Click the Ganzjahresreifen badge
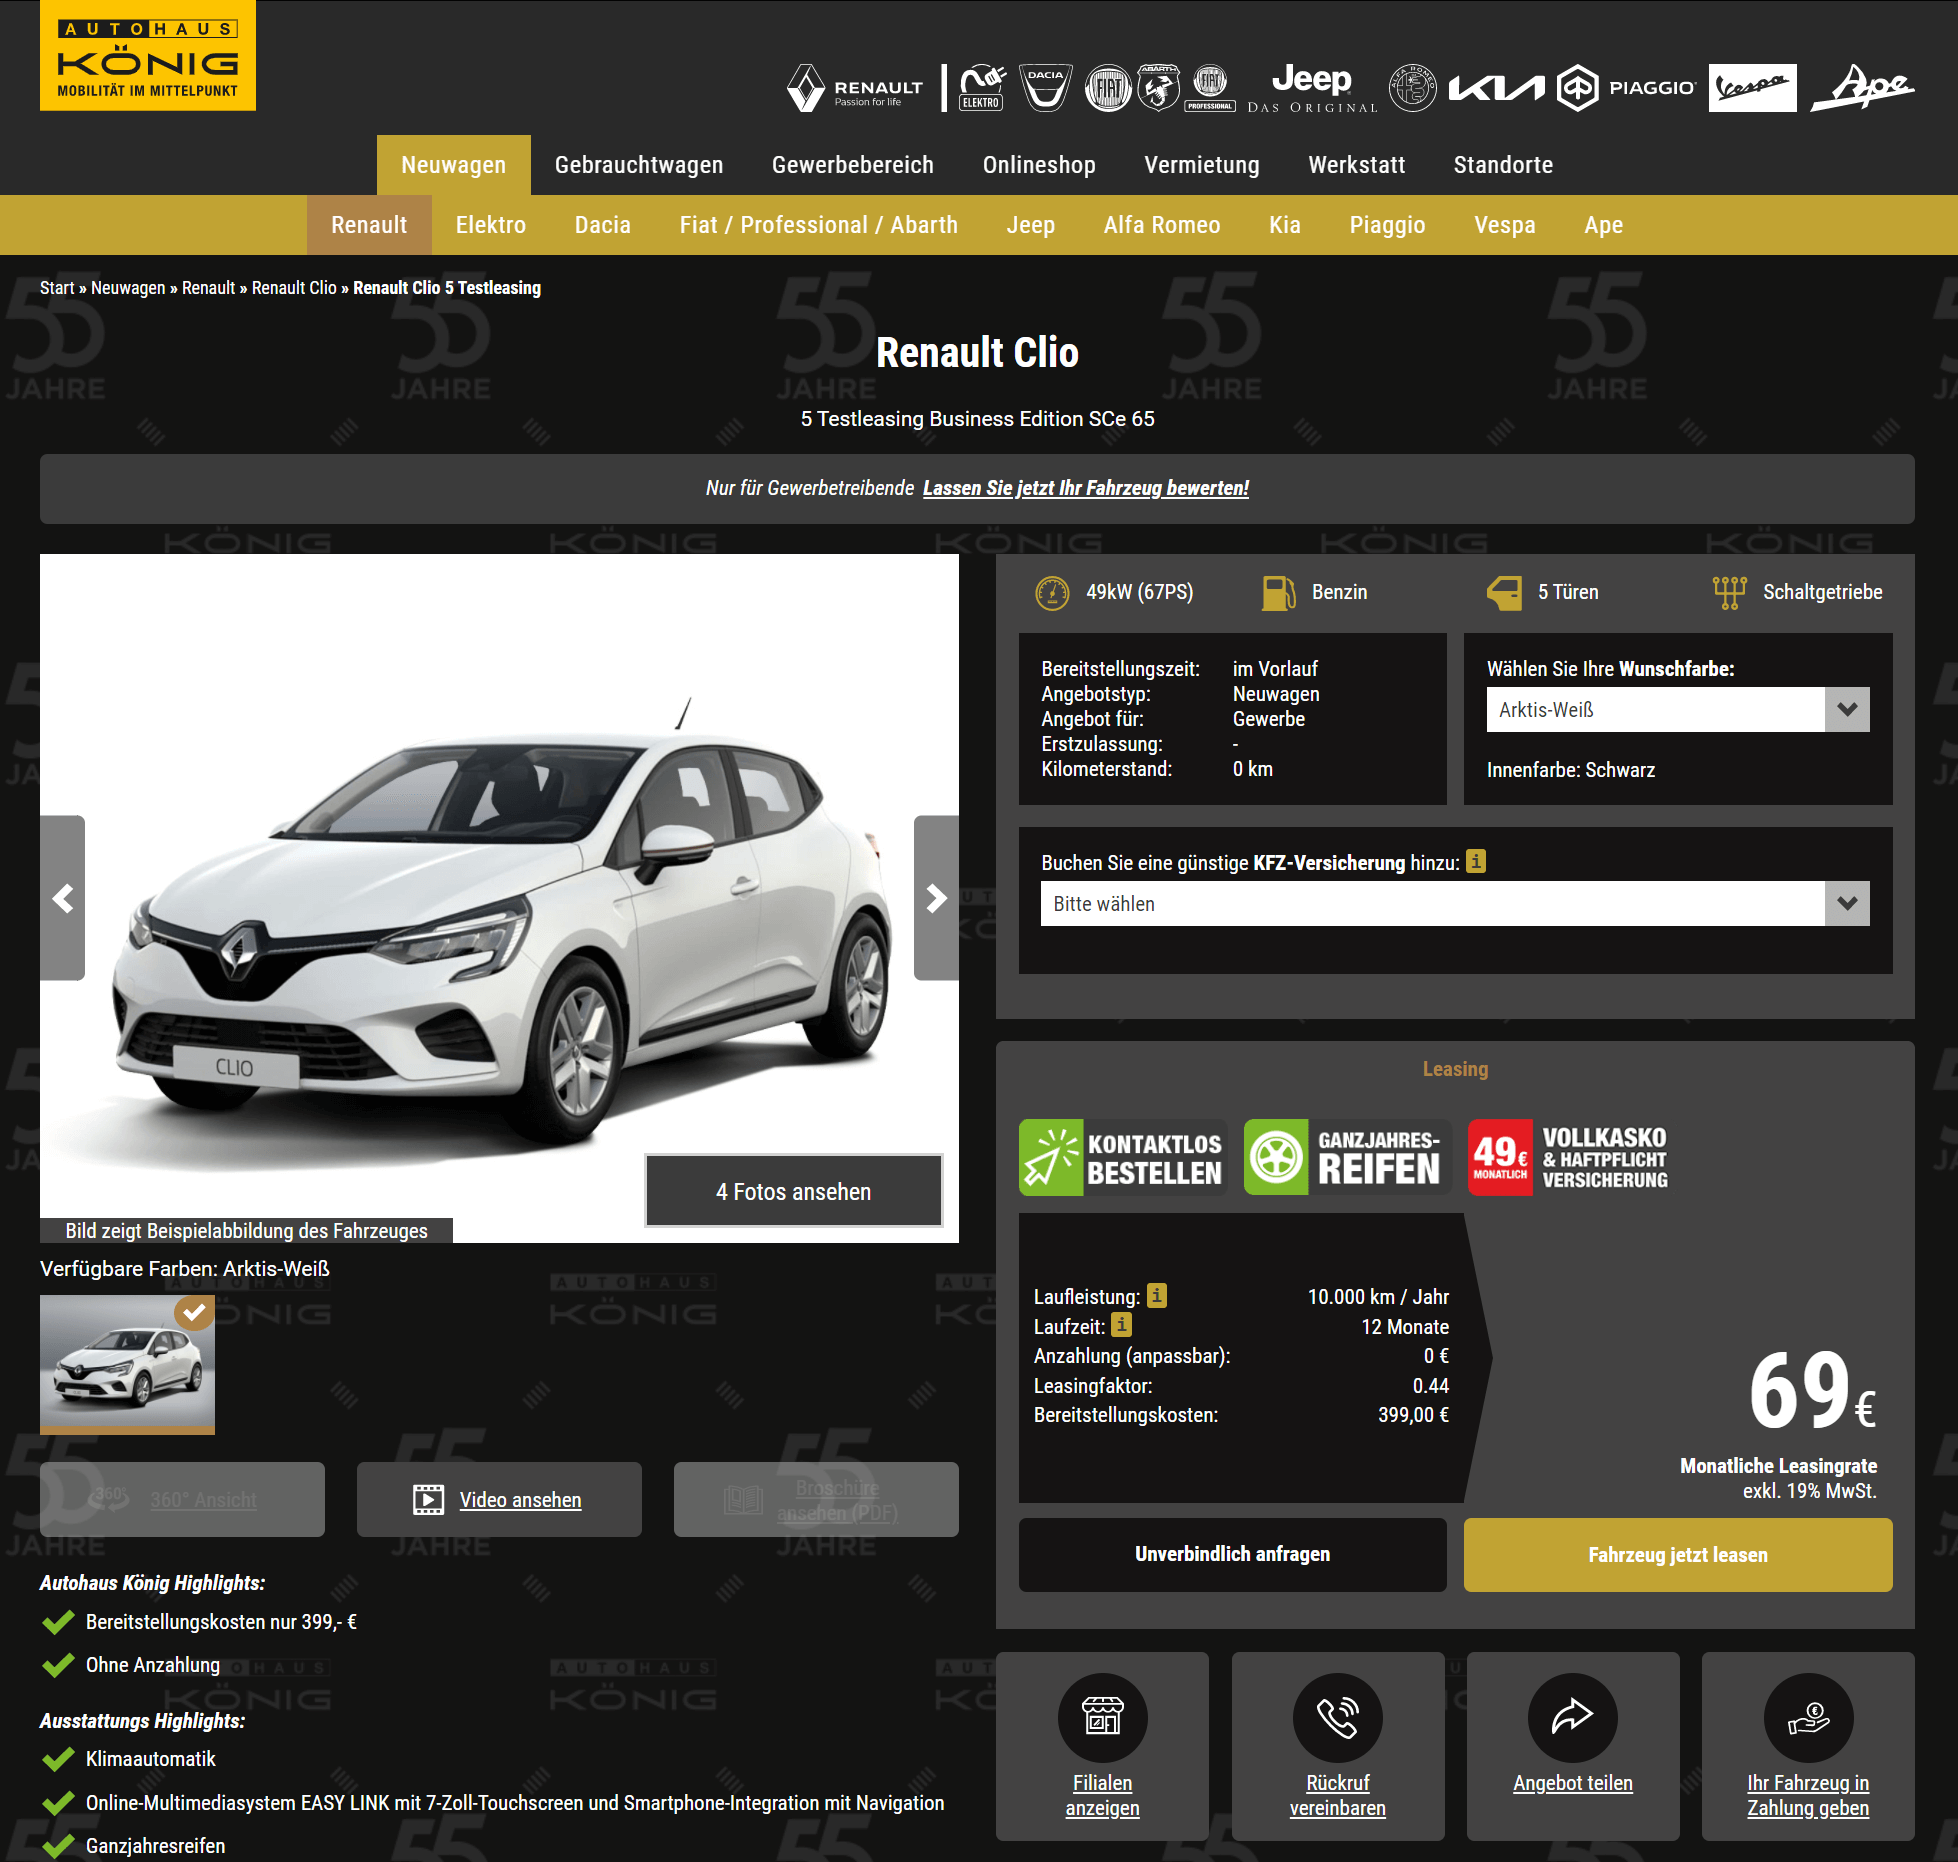1958x1862 pixels. coord(1347,1157)
